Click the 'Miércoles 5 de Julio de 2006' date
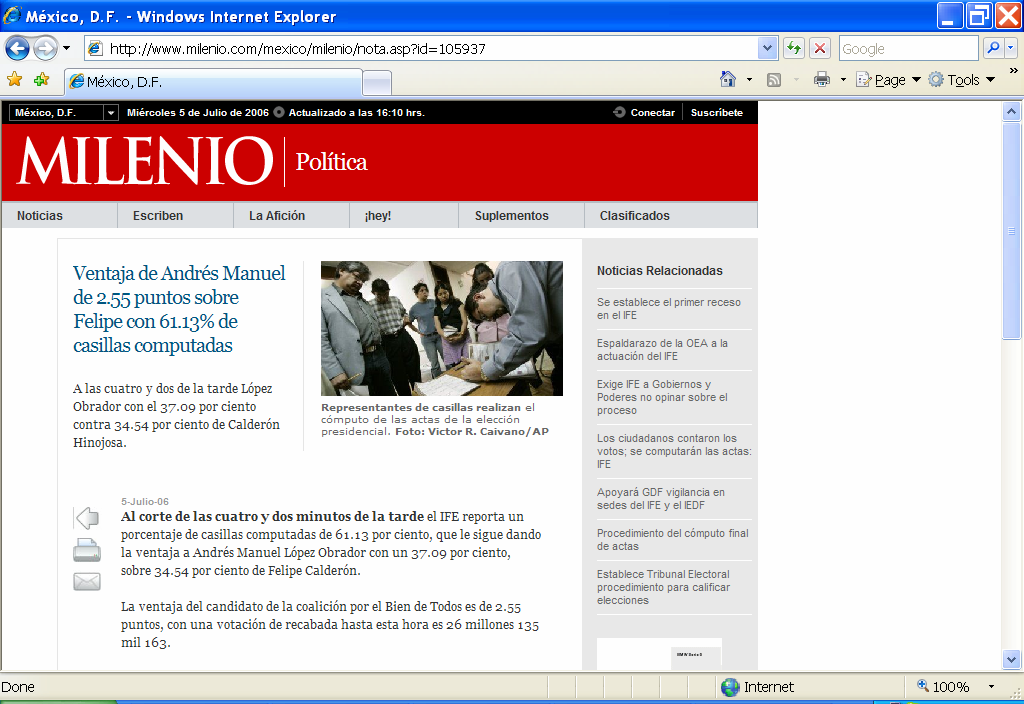The image size is (1024, 704). pyautogui.click(x=198, y=112)
